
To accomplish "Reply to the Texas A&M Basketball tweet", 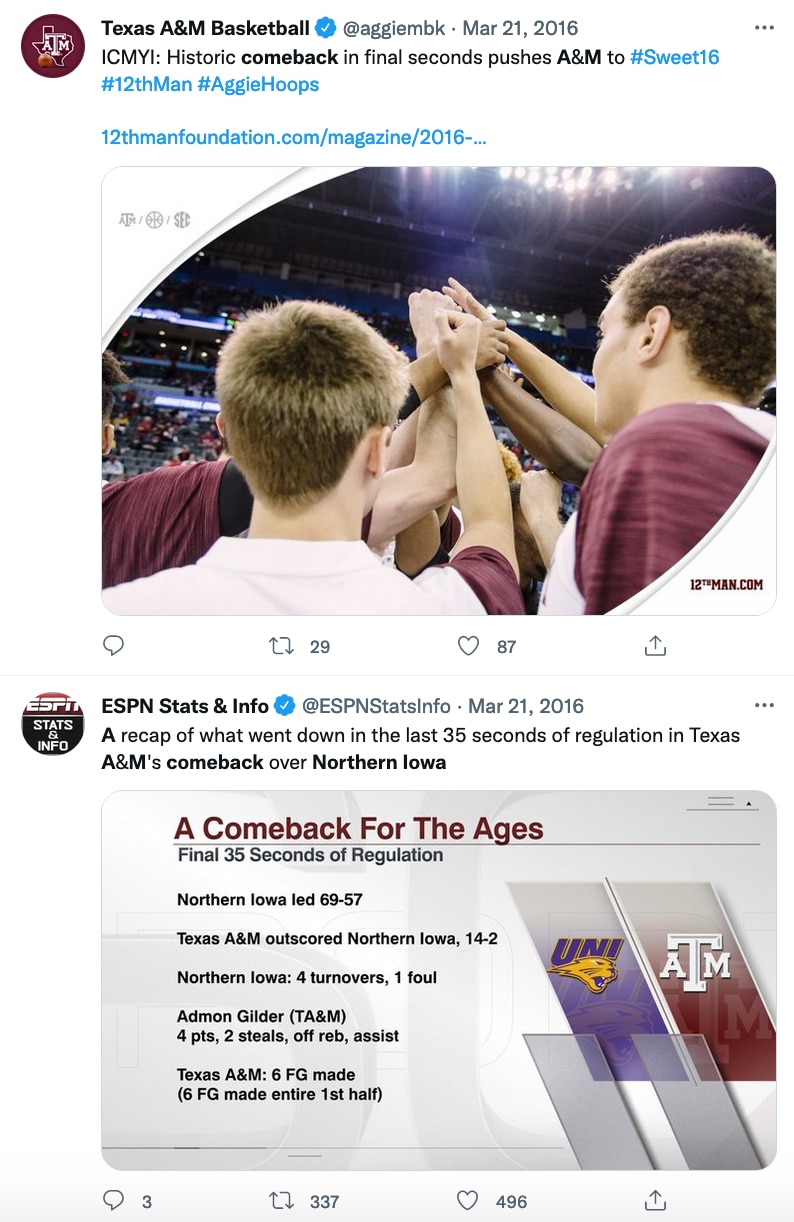I will (x=114, y=646).
